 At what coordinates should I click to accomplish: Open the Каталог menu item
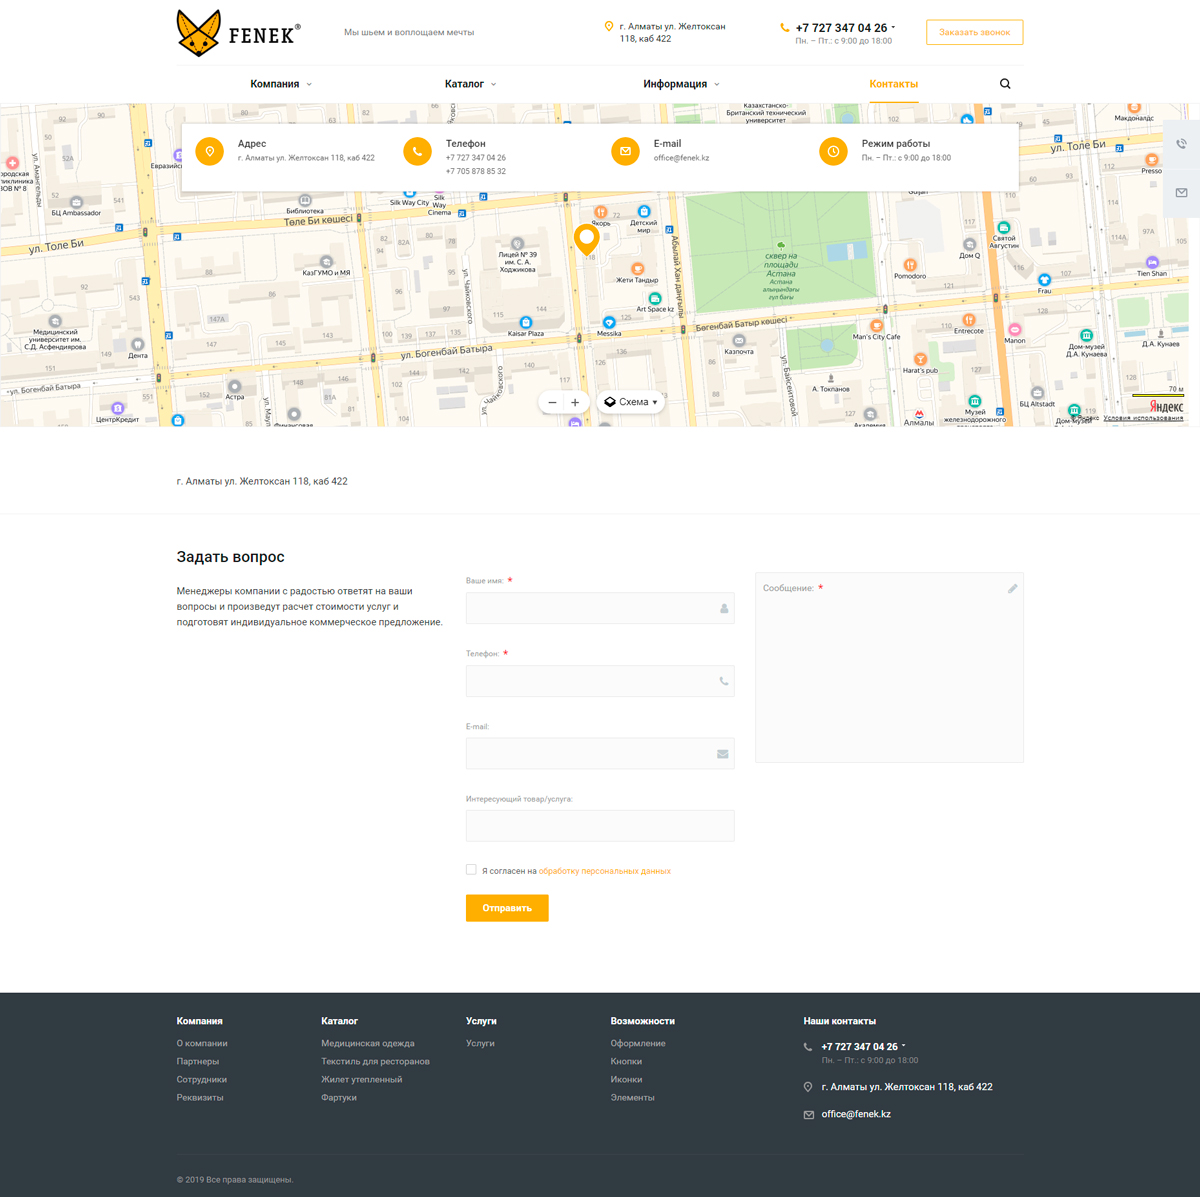click(469, 84)
